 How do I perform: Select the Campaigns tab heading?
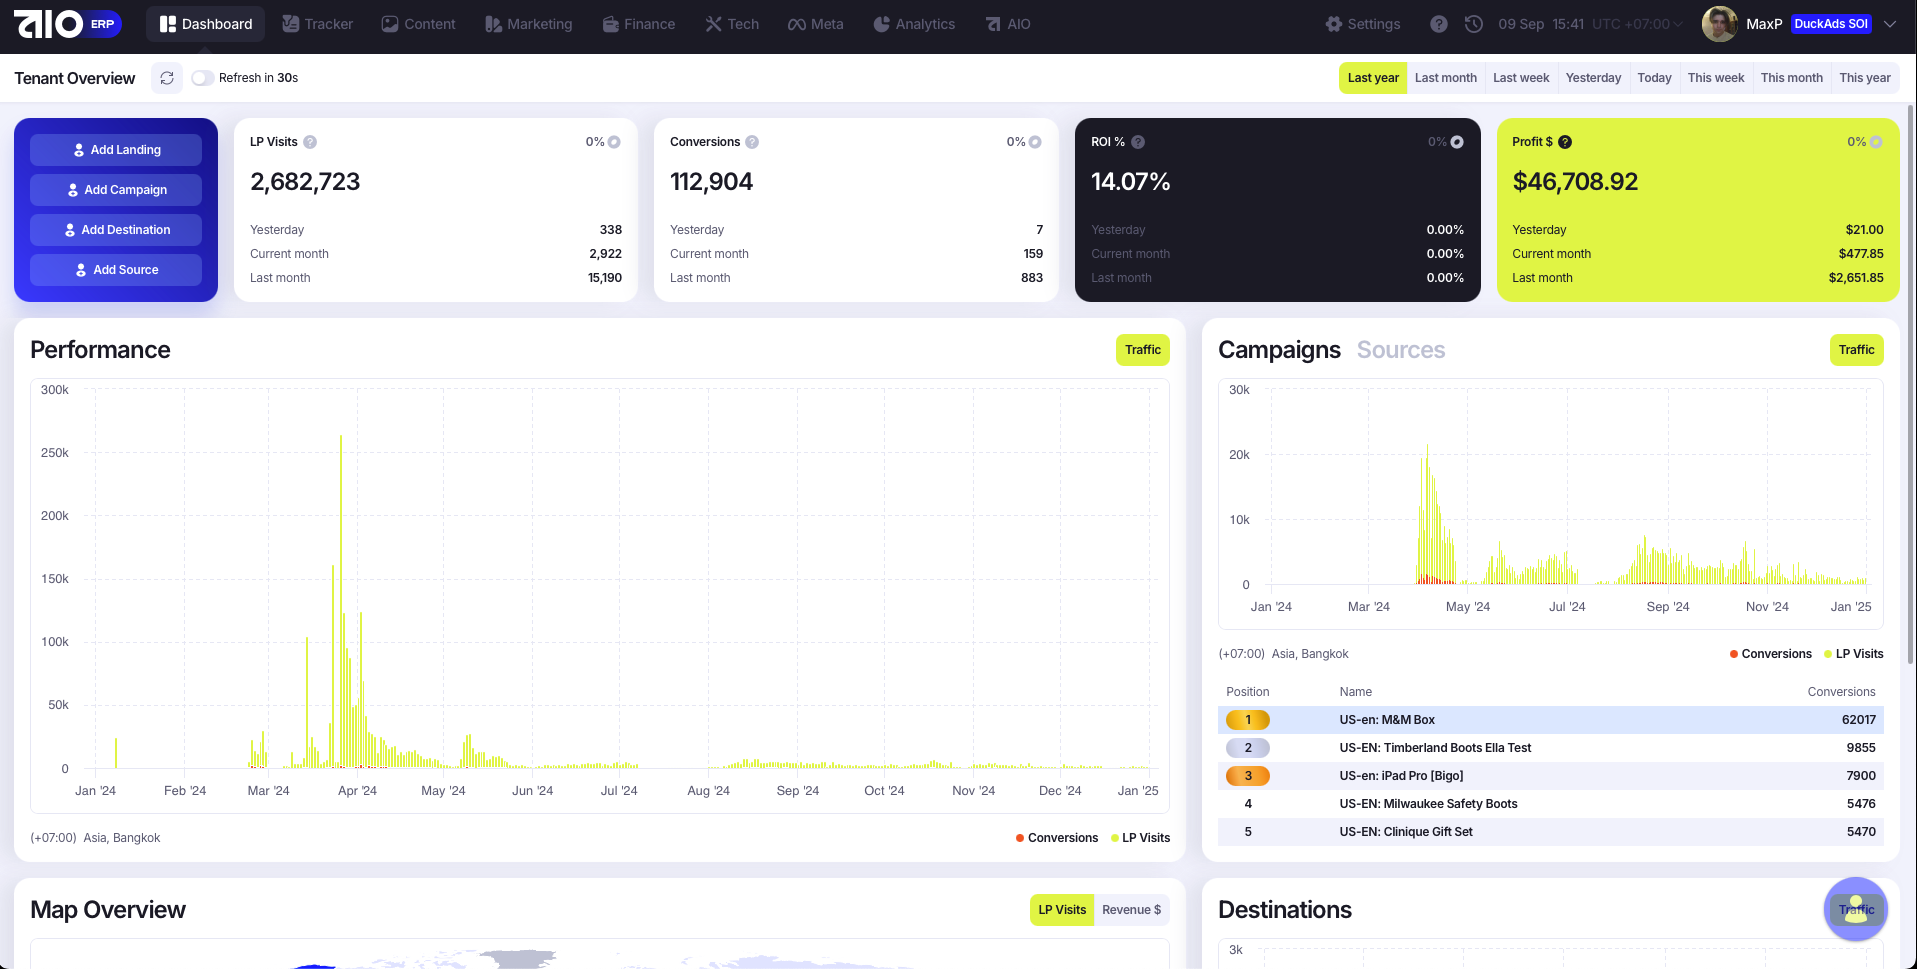[1279, 350]
